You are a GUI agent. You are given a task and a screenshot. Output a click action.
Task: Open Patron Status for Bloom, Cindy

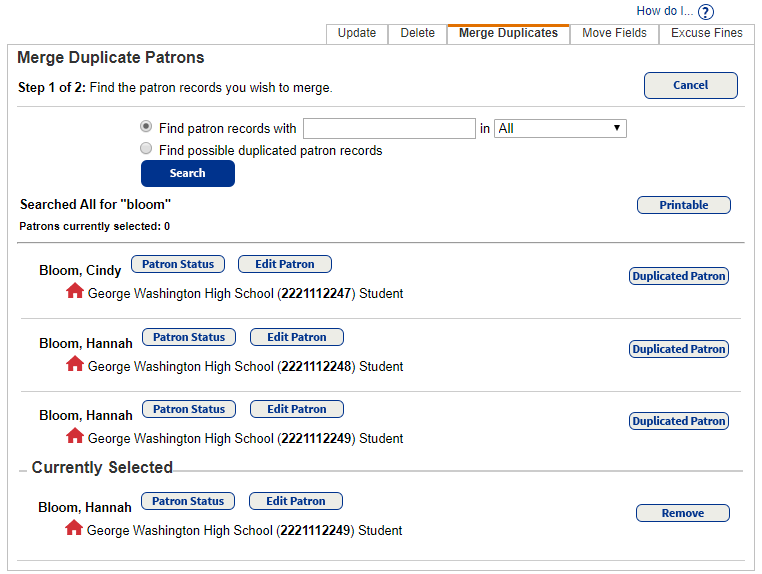point(178,264)
